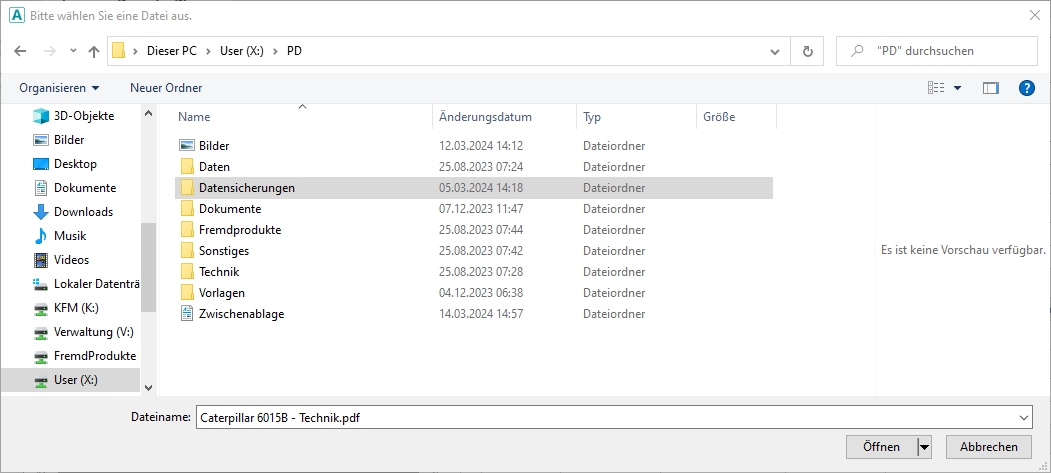
Task: Select the Datensicherungen folder
Action: pyautogui.click(x=474, y=188)
